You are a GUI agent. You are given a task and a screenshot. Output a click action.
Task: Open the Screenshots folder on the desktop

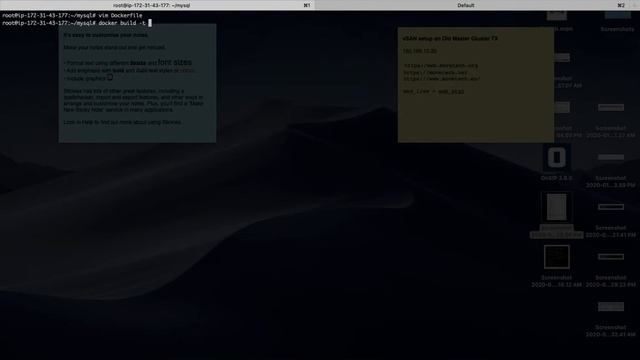pos(618,20)
